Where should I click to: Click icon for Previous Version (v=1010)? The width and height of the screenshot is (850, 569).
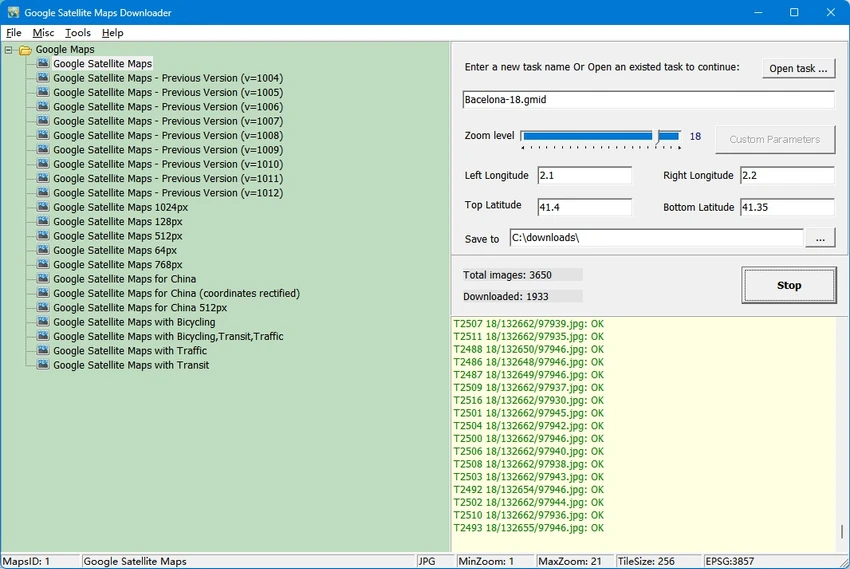click(43, 164)
